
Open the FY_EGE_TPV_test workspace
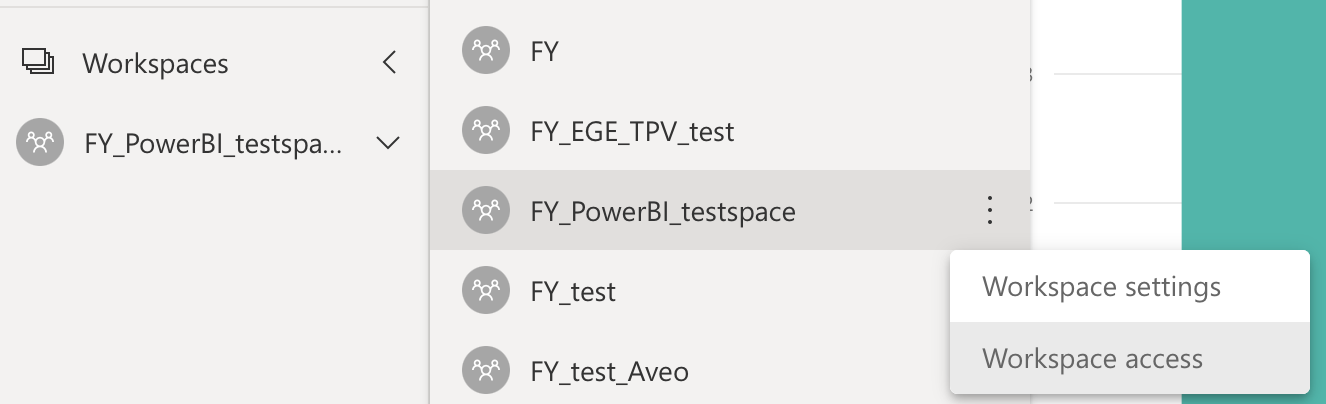[x=730, y=130]
